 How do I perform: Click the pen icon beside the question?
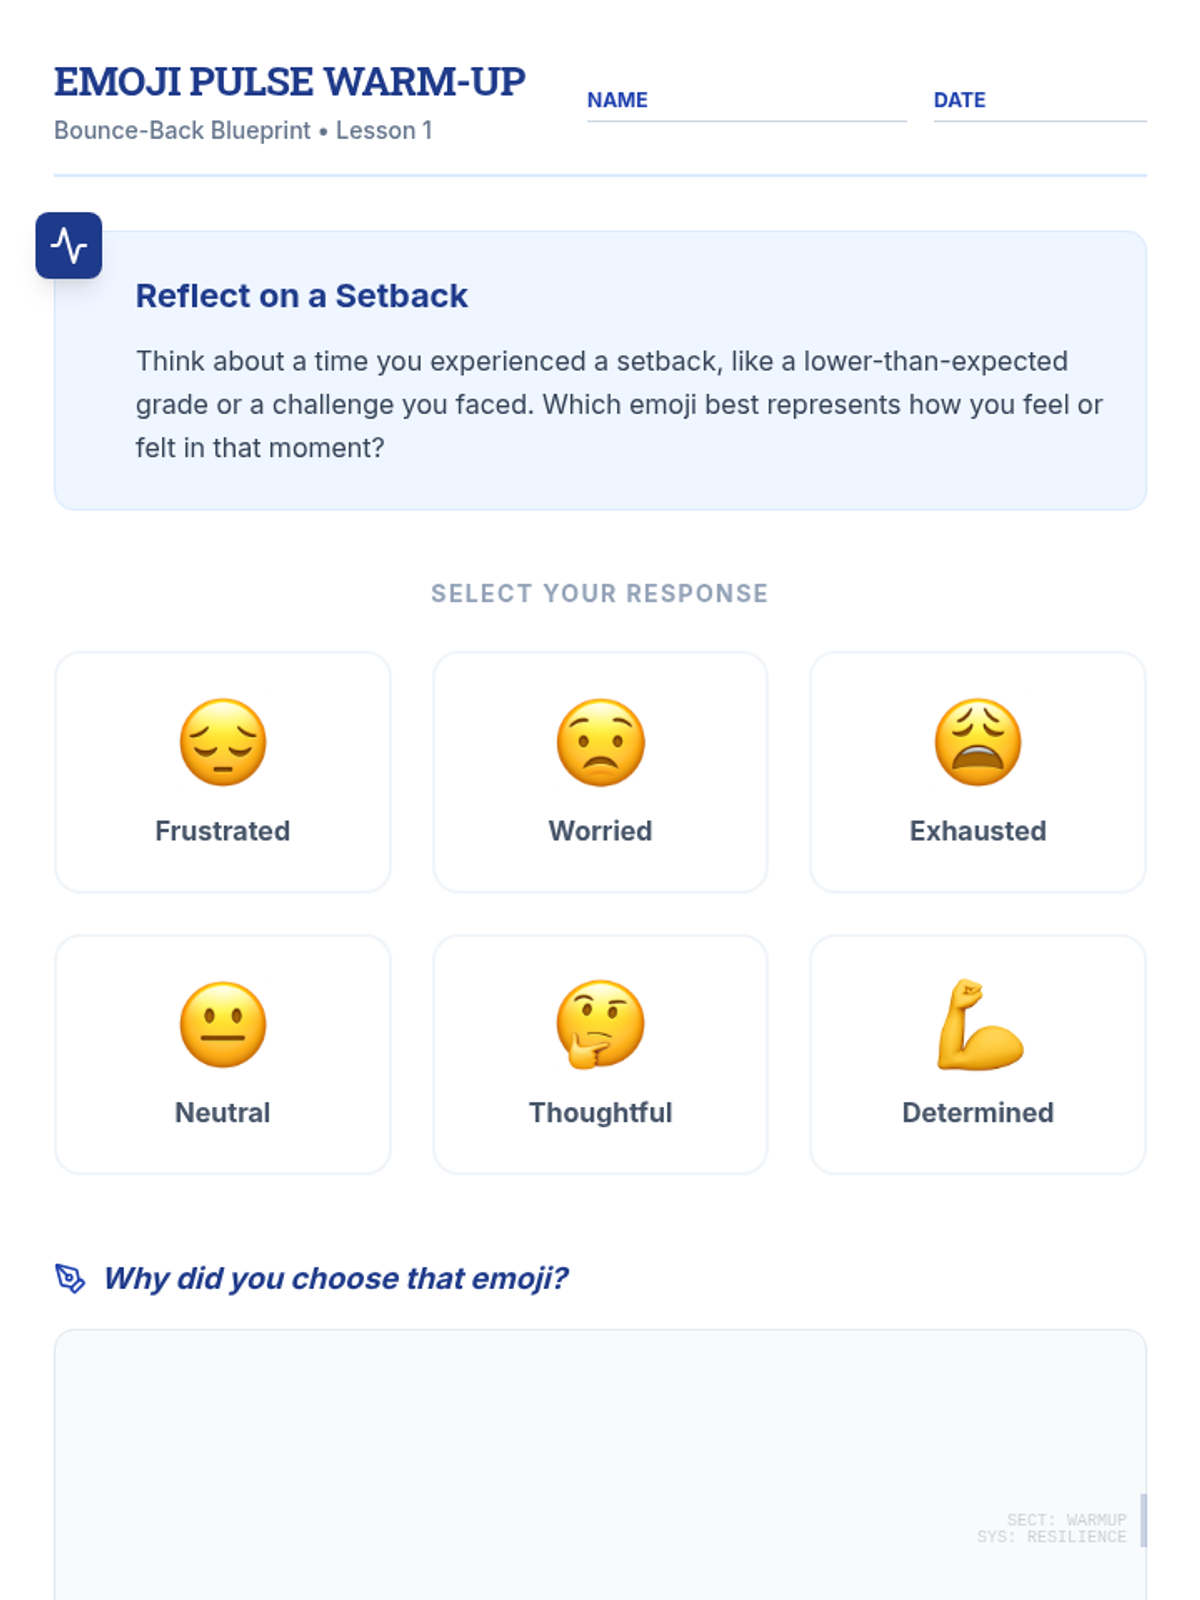pos(70,1278)
